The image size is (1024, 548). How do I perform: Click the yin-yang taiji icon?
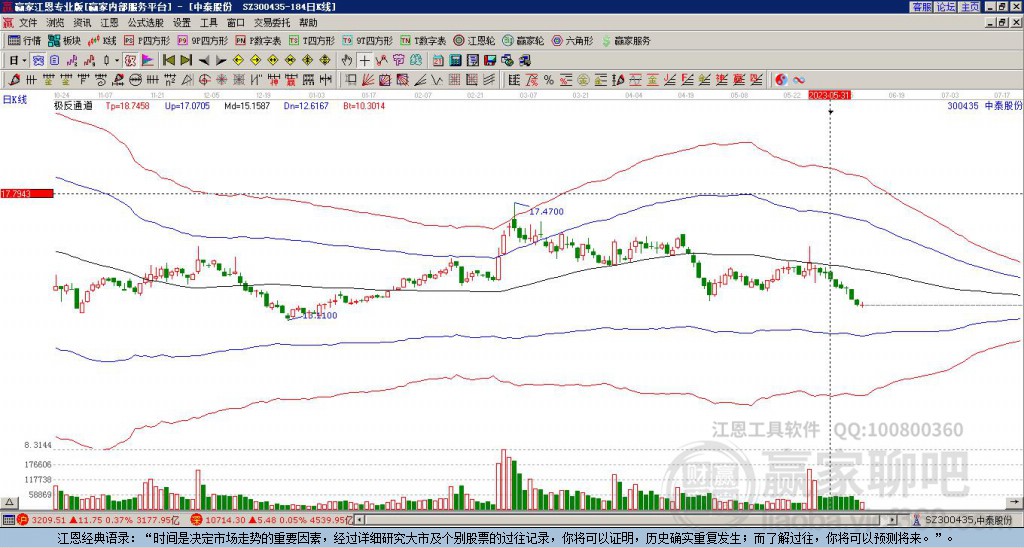coord(781,80)
